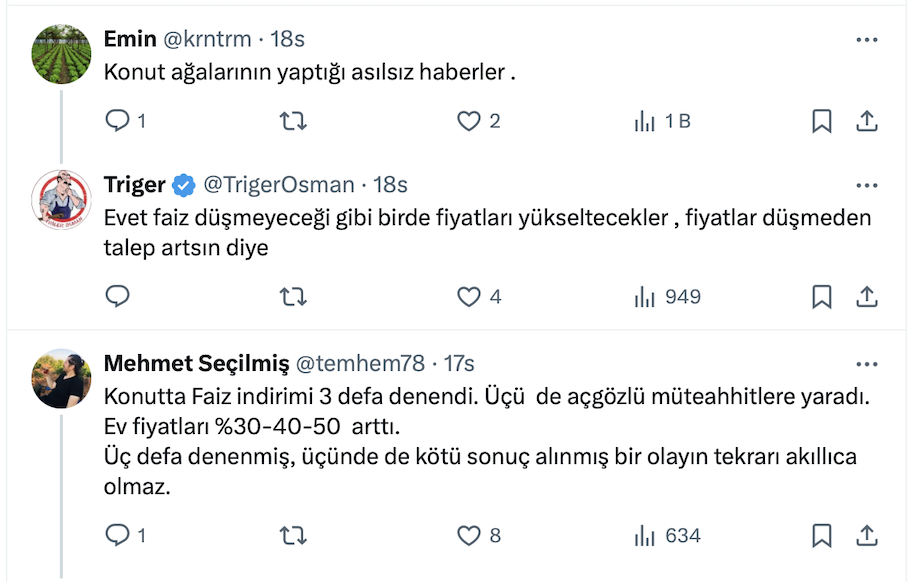Open more options on Mehmet Seçilmiş's tweet
Screen dimensions: 912x582
coord(867,363)
